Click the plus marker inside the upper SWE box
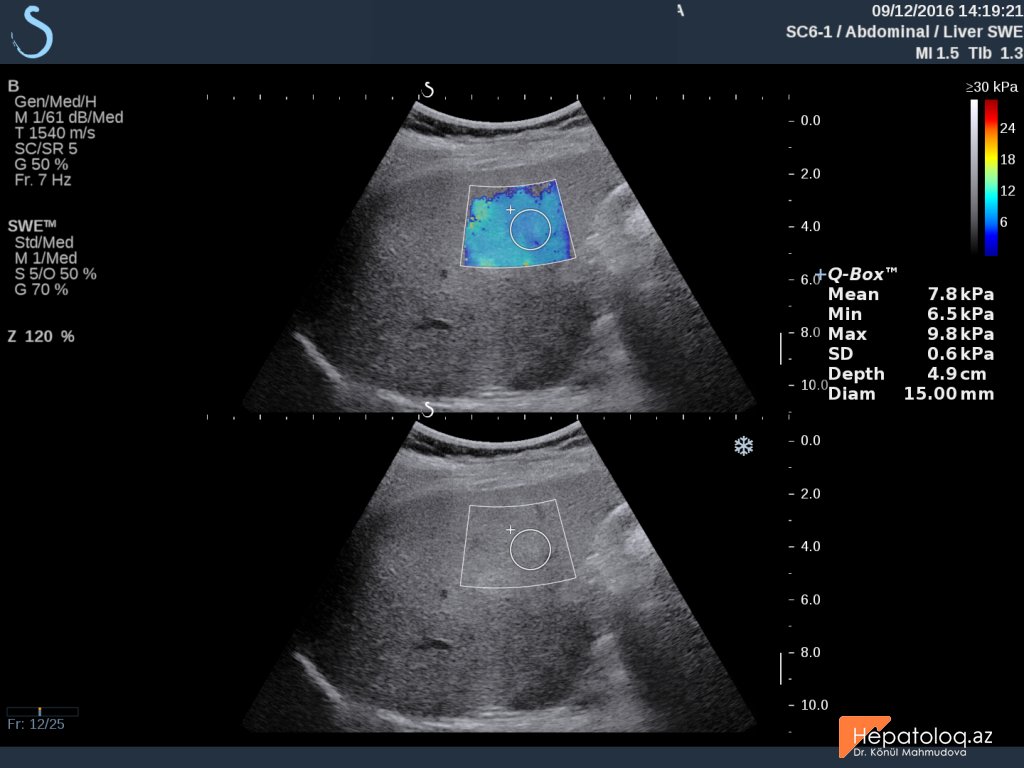 pos(511,210)
